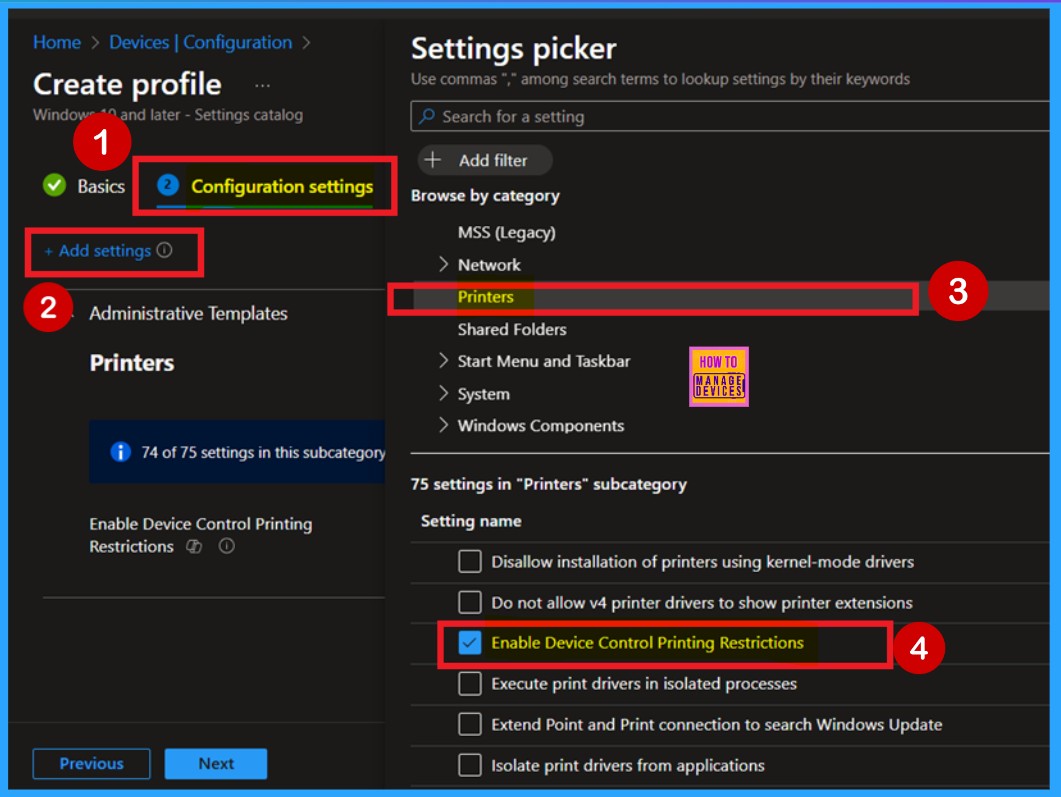Go to the Basics step tab
The width and height of the screenshot is (1061, 797).
(x=100, y=187)
